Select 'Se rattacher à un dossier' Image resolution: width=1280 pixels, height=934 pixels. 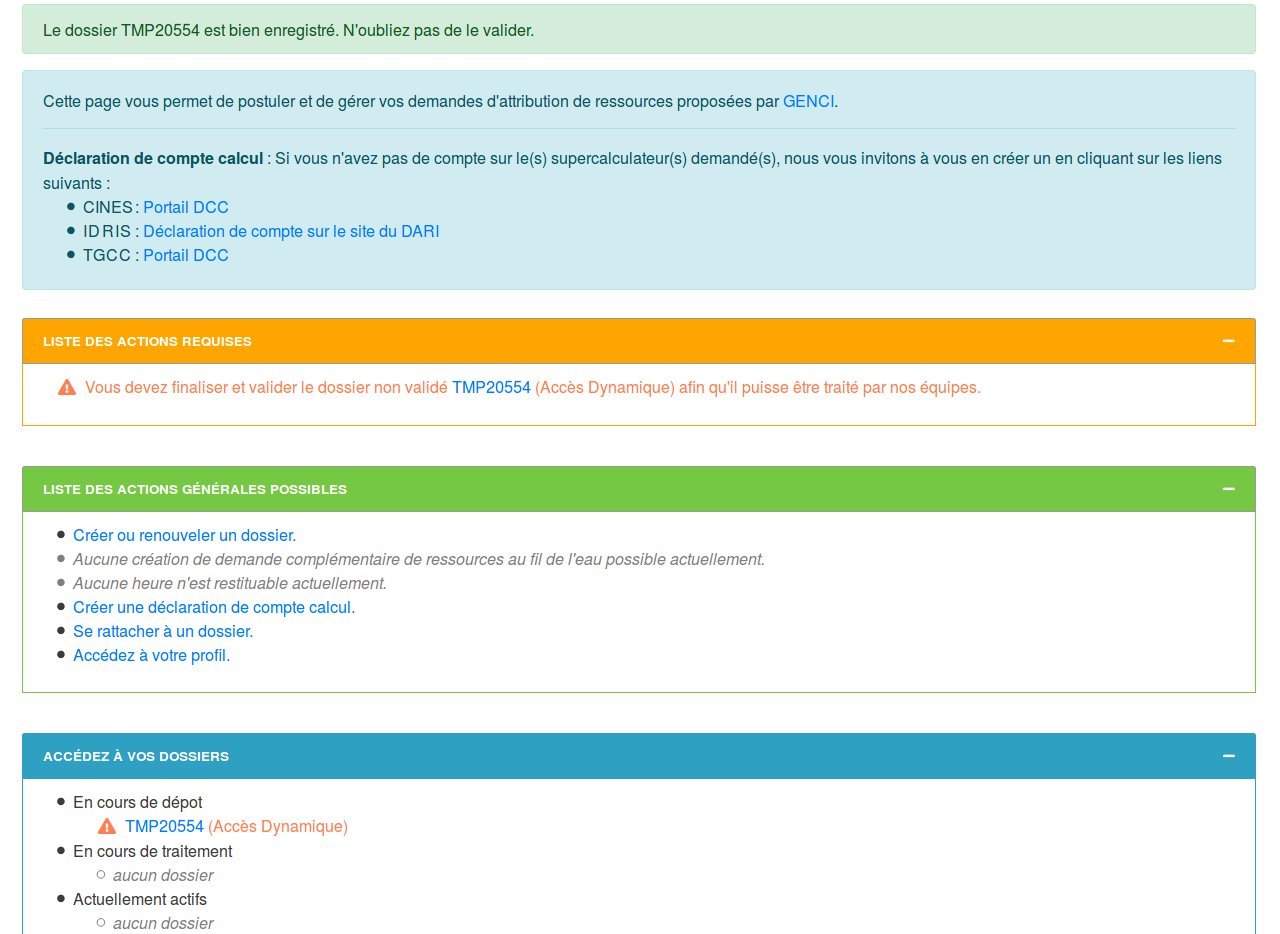(163, 631)
